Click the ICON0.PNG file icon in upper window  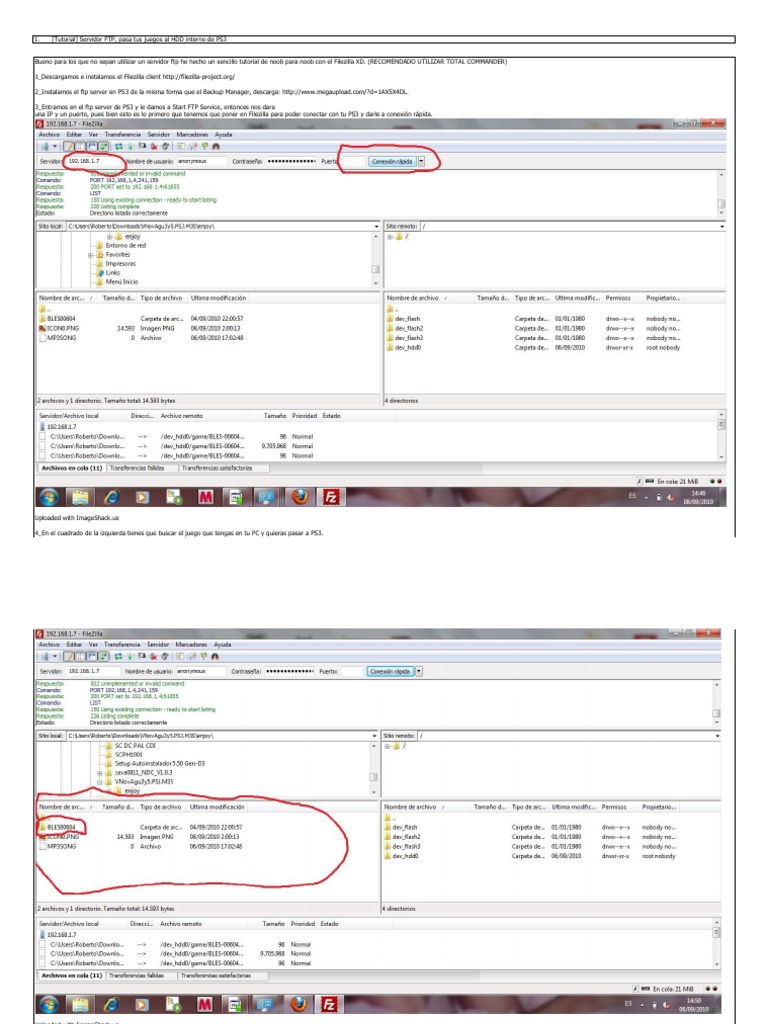43,328
